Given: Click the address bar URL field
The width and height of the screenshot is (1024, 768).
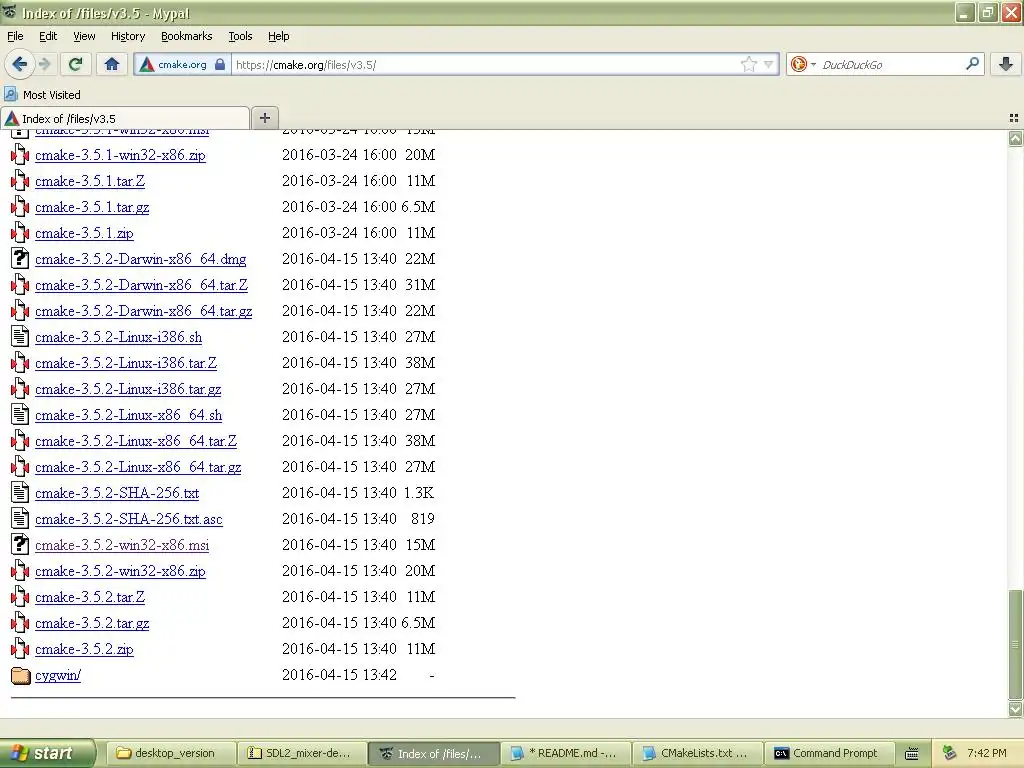Looking at the screenshot, I should click(487, 64).
